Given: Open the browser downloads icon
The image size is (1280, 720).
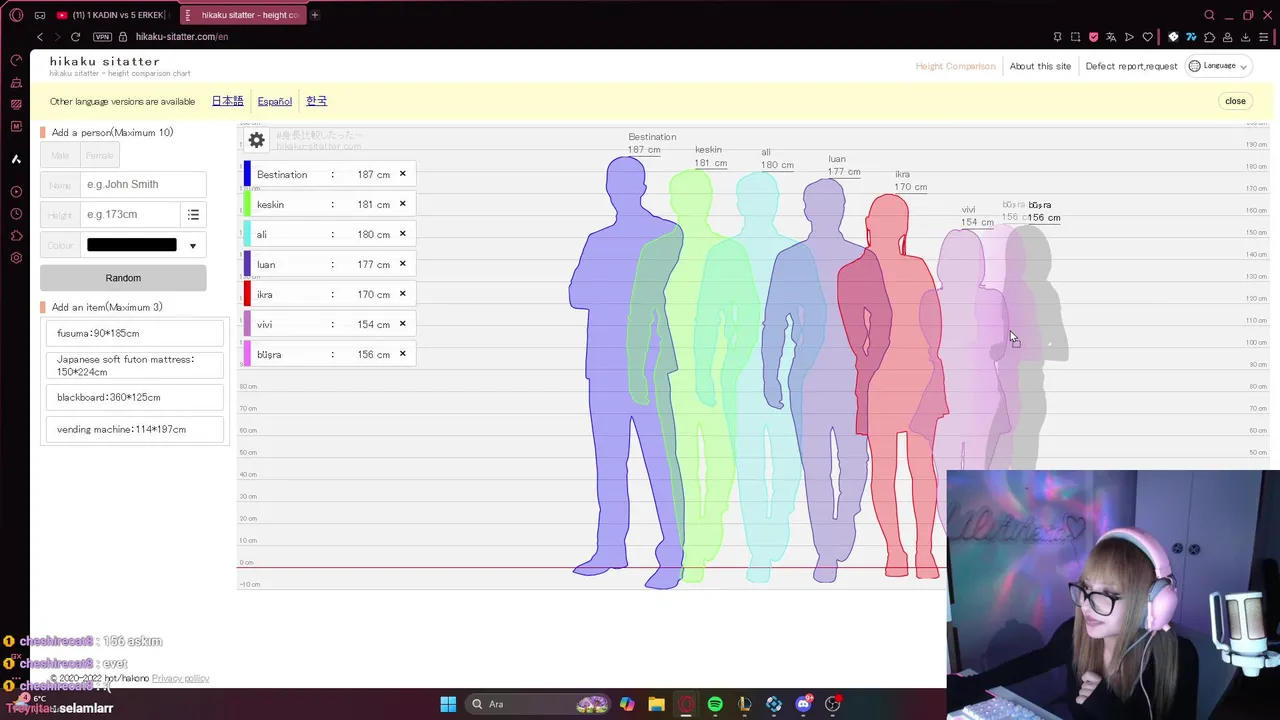Looking at the screenshot, I should [x=1245, y=37].
